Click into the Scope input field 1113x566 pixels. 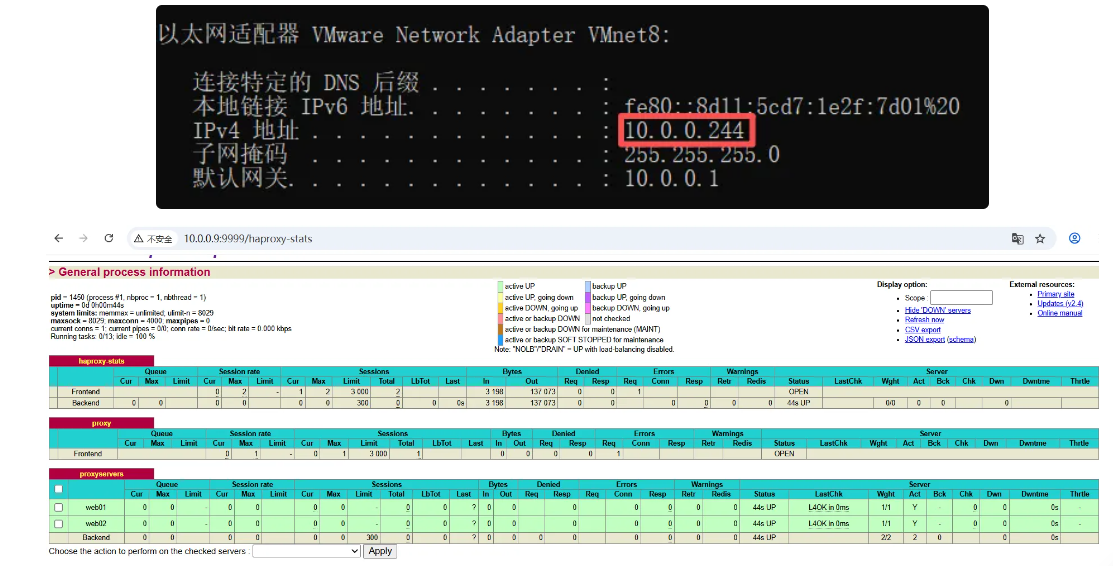[961, 298]
